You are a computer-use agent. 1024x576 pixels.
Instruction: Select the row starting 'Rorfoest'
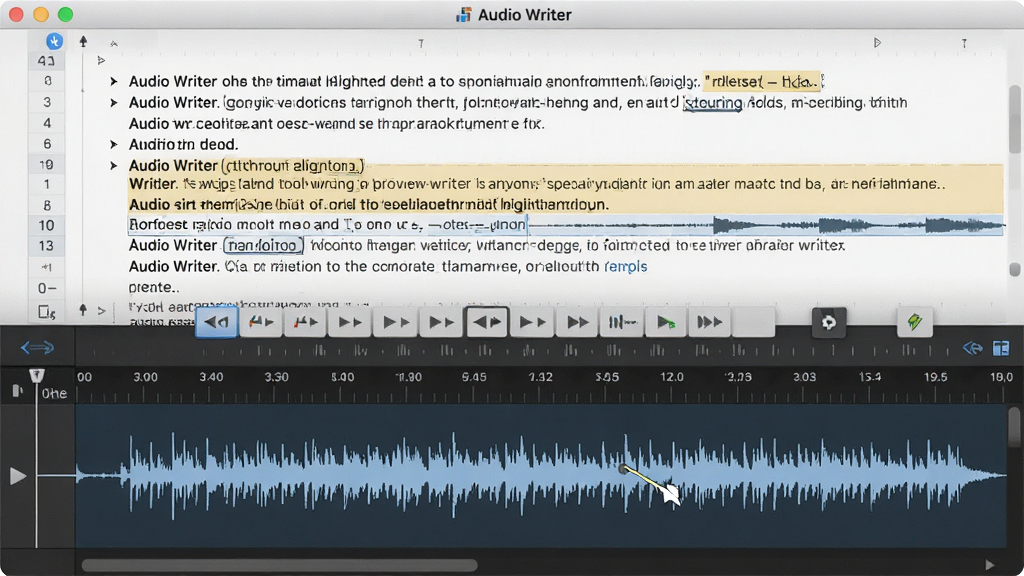pos(566,225)
